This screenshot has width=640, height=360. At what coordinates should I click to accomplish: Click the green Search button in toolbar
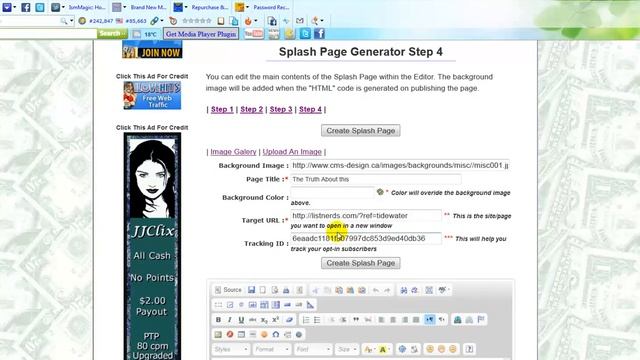112,33
